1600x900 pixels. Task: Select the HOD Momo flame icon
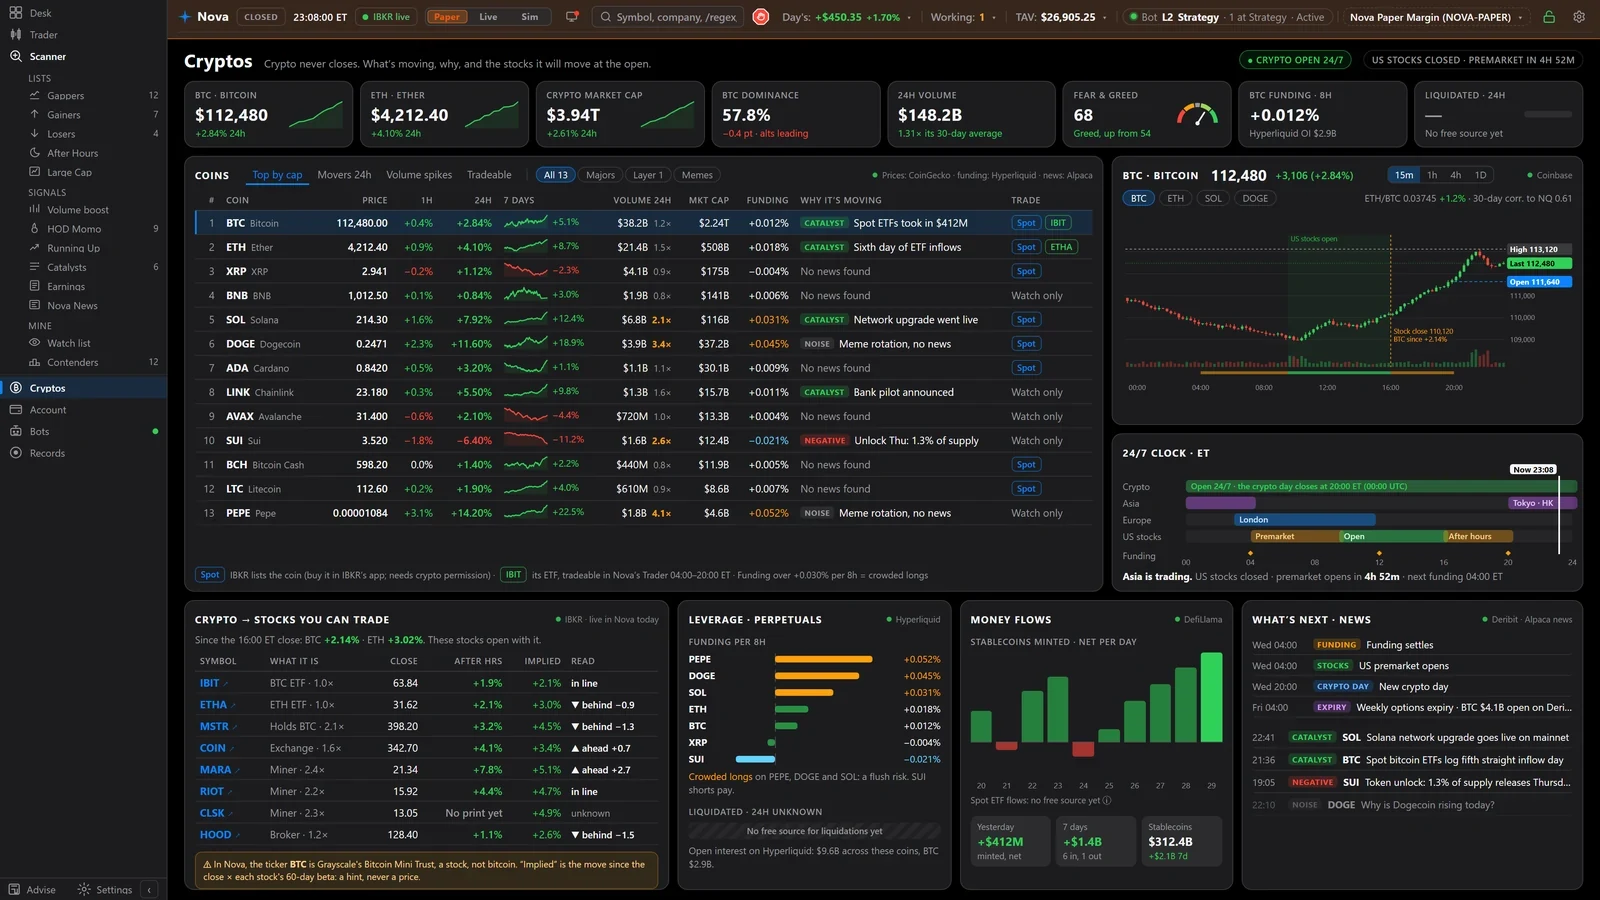pyautogui.click(x=35, y=228)
